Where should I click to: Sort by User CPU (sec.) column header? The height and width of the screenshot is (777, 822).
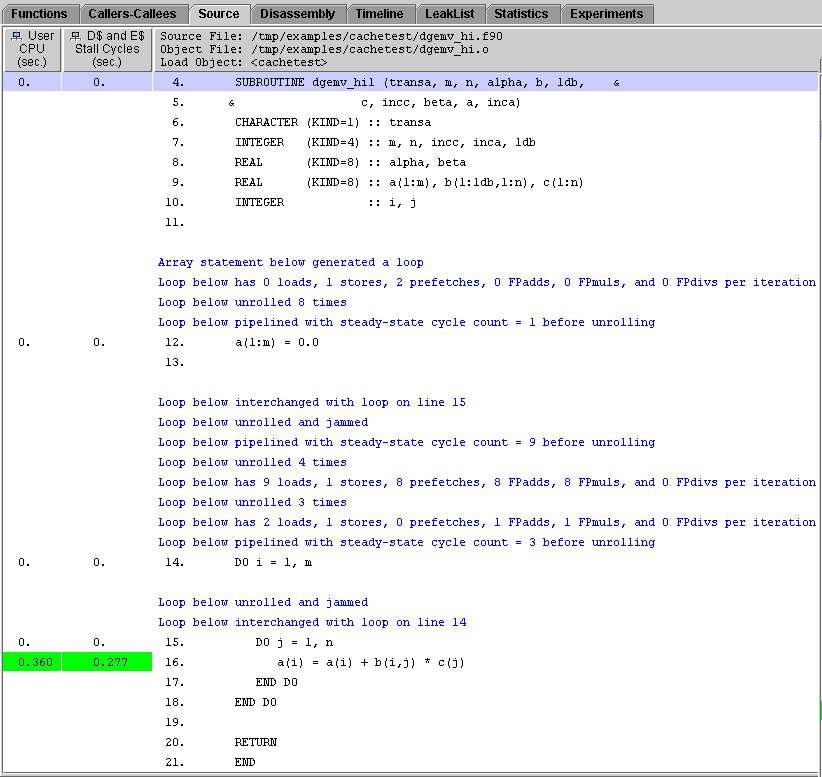[x=33, y=49]
